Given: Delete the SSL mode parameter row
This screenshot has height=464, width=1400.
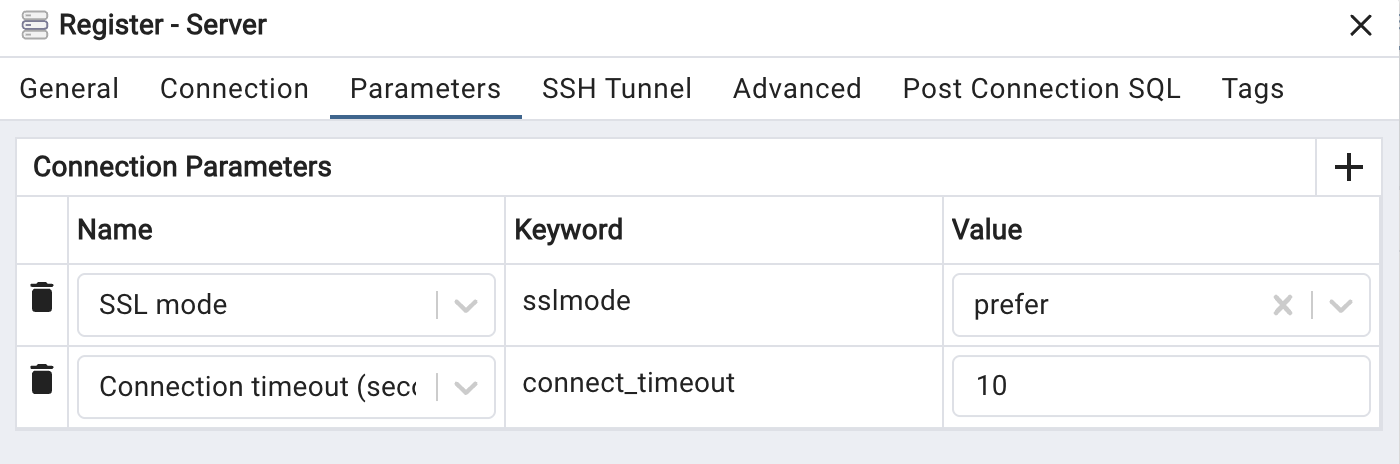Looking at the screenshot, I should point(41,297).
